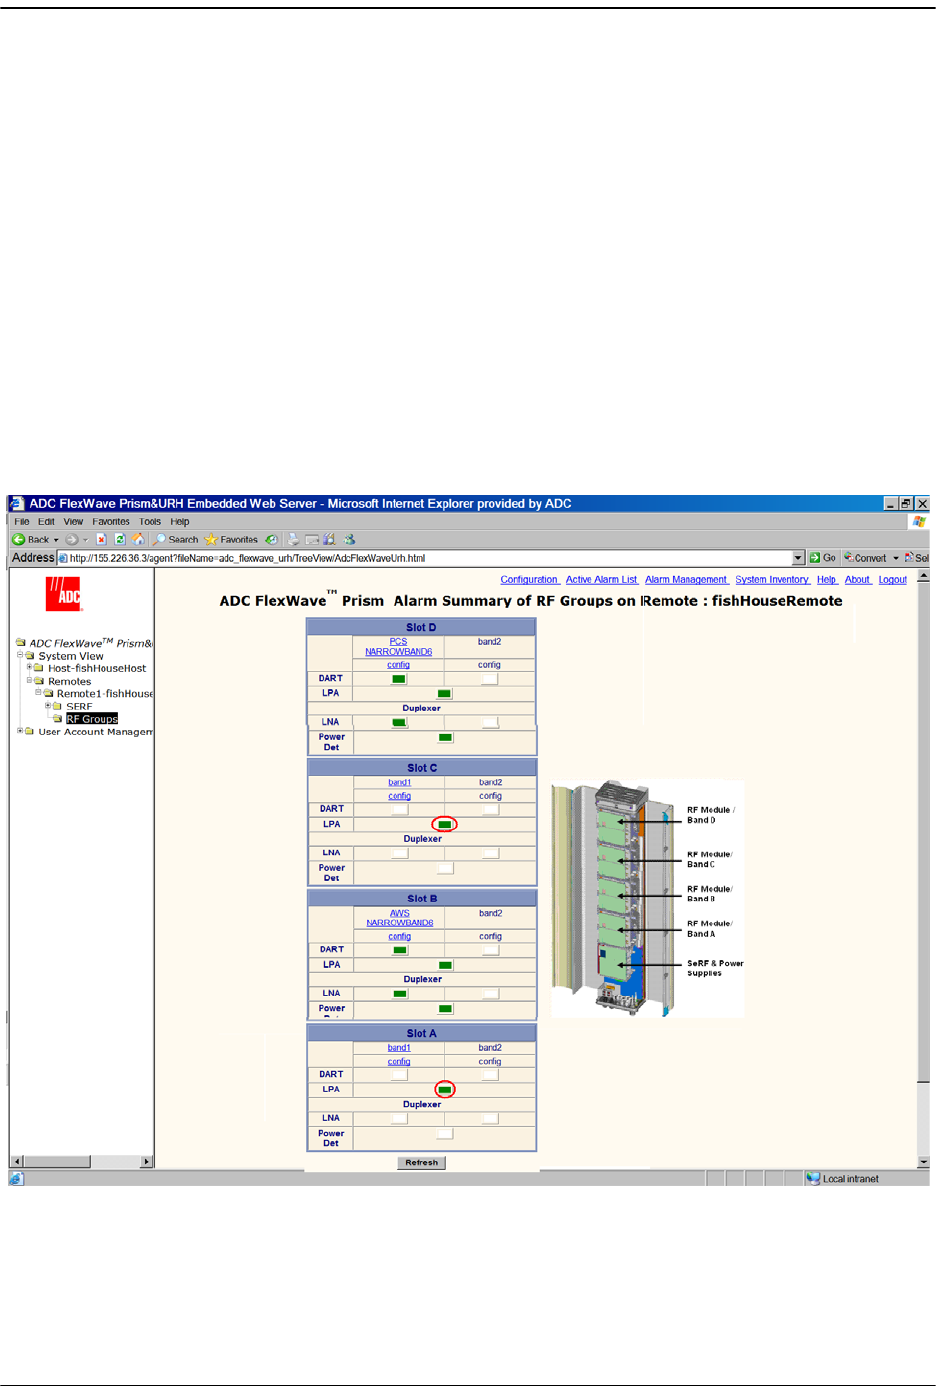Click the Print icon in browser toolbar

(x=293, y=539)
